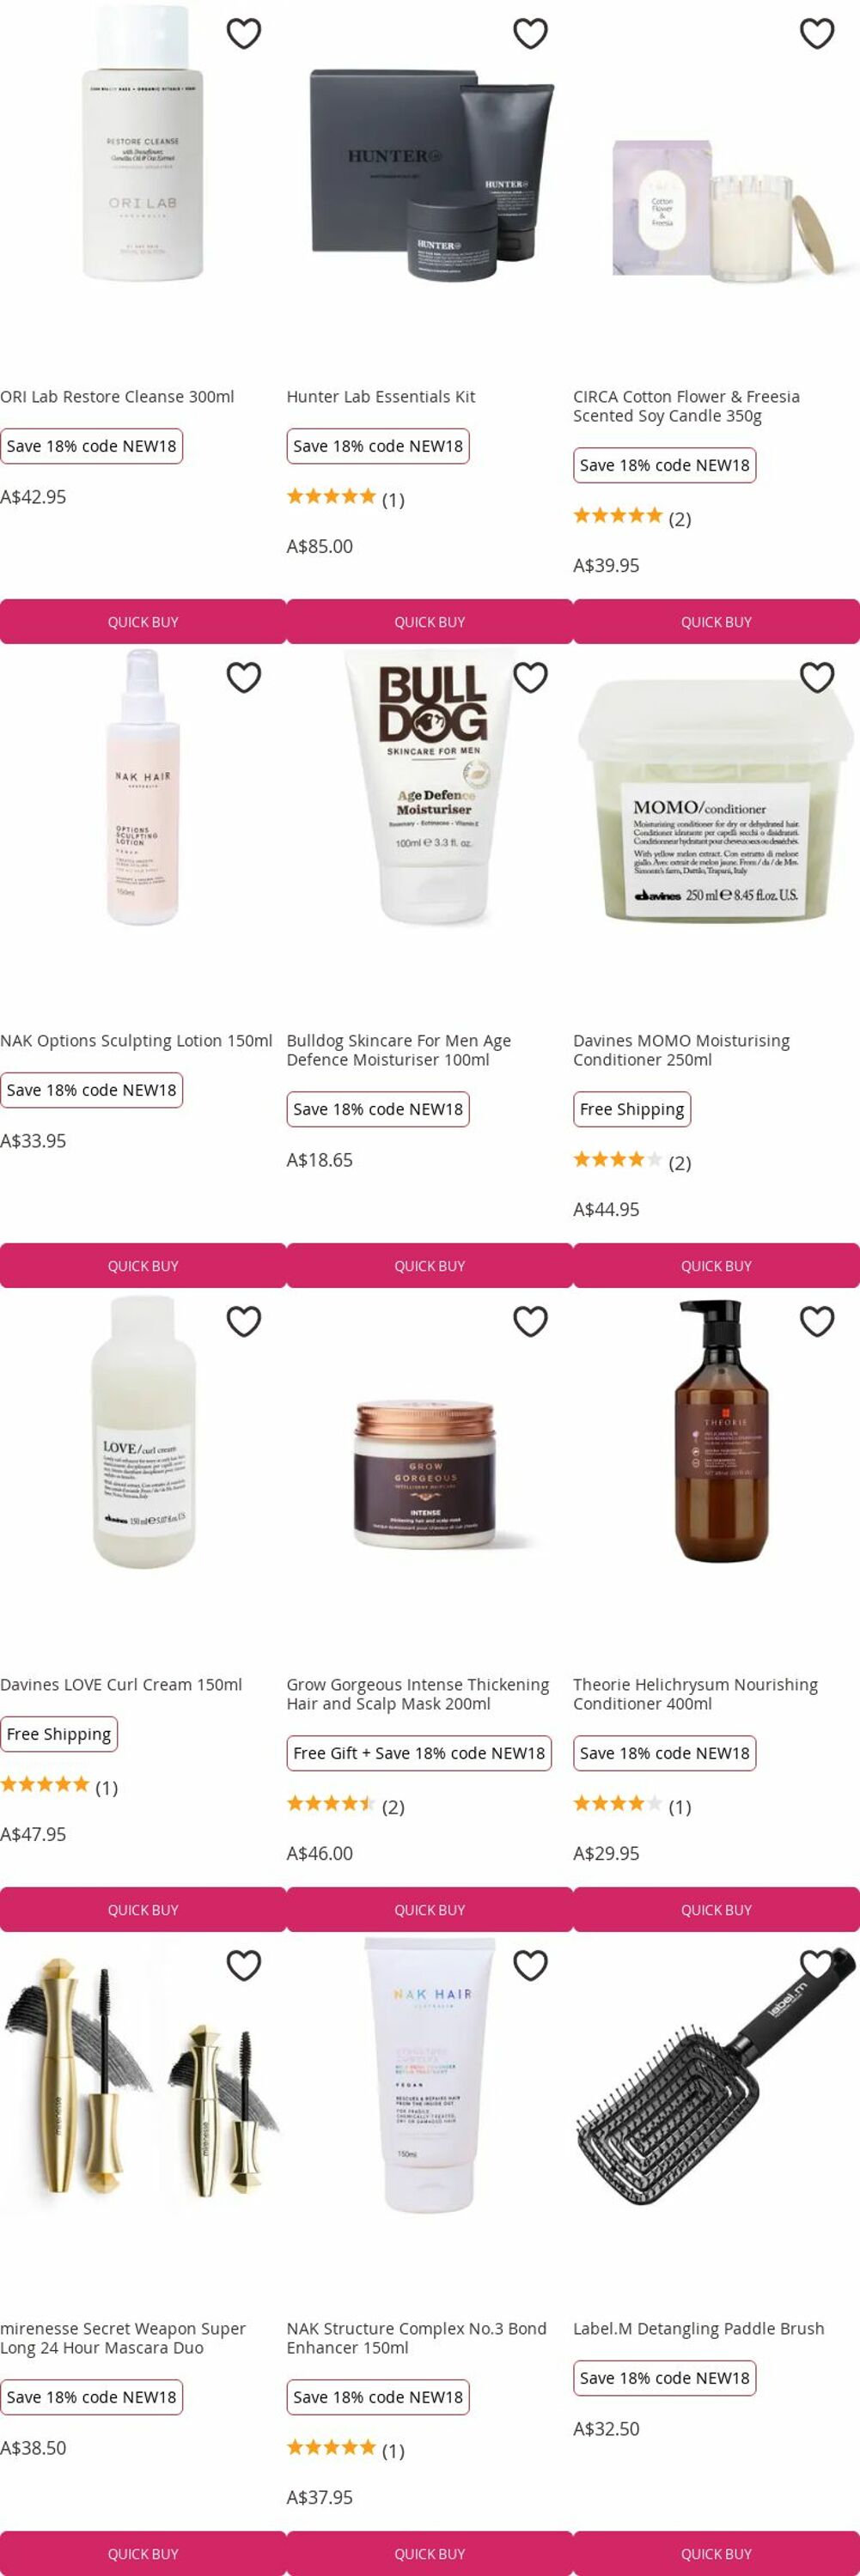Open the Label.M paddle brush image

point(716,2078)
